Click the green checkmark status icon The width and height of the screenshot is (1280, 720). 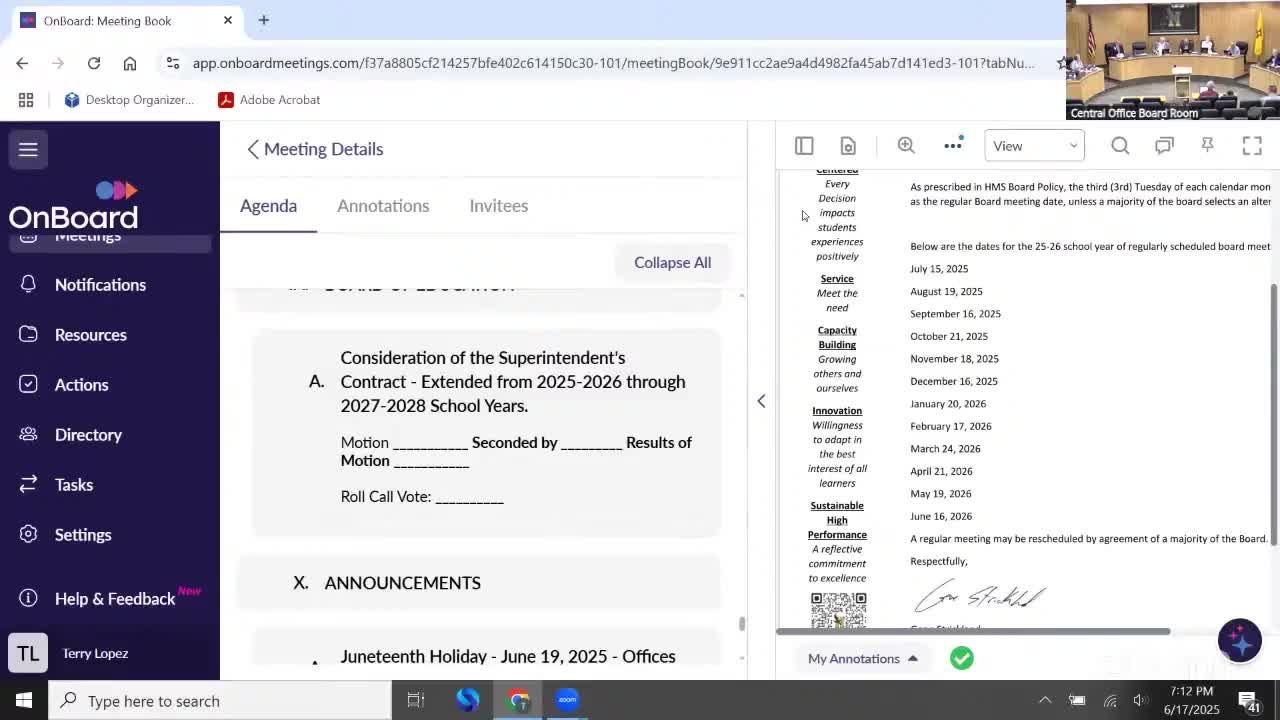coord(962,658)
